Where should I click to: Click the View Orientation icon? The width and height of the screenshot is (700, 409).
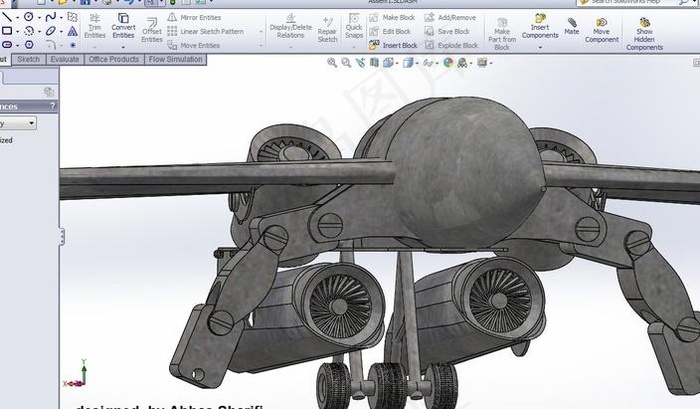pos(388,63)
